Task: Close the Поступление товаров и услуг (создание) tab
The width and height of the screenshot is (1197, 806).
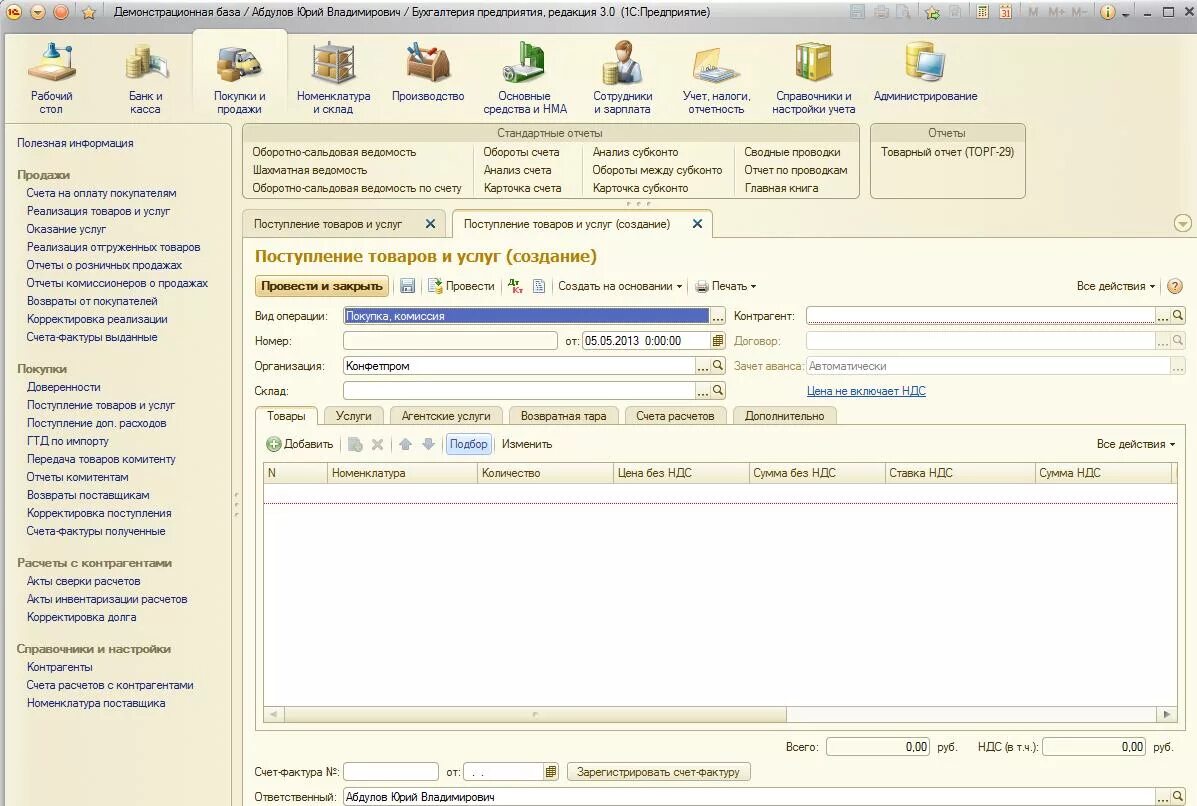Action: tap(697, 224)
